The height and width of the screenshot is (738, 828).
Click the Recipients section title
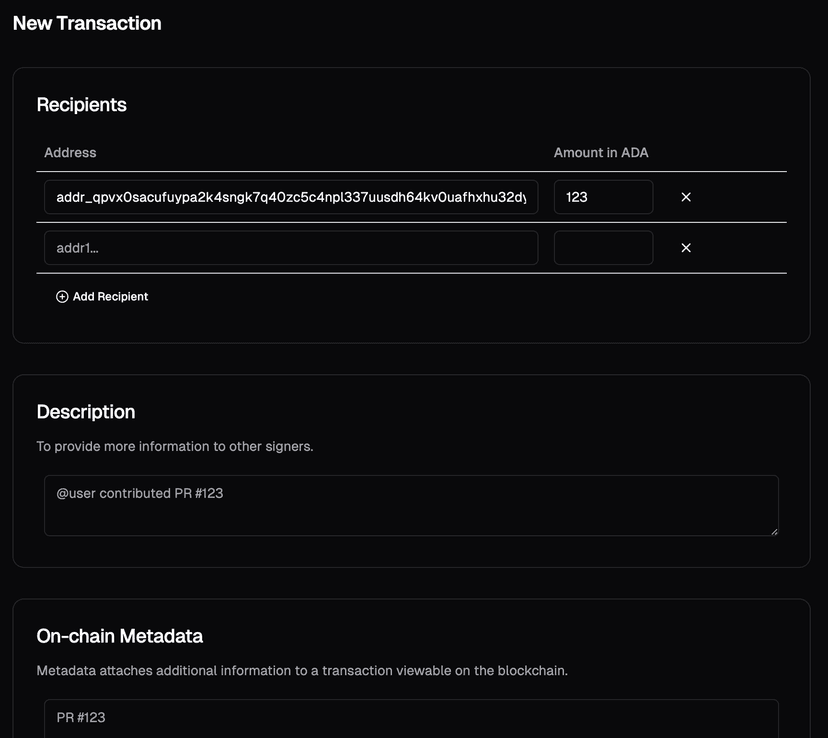[x=82, y=104]
